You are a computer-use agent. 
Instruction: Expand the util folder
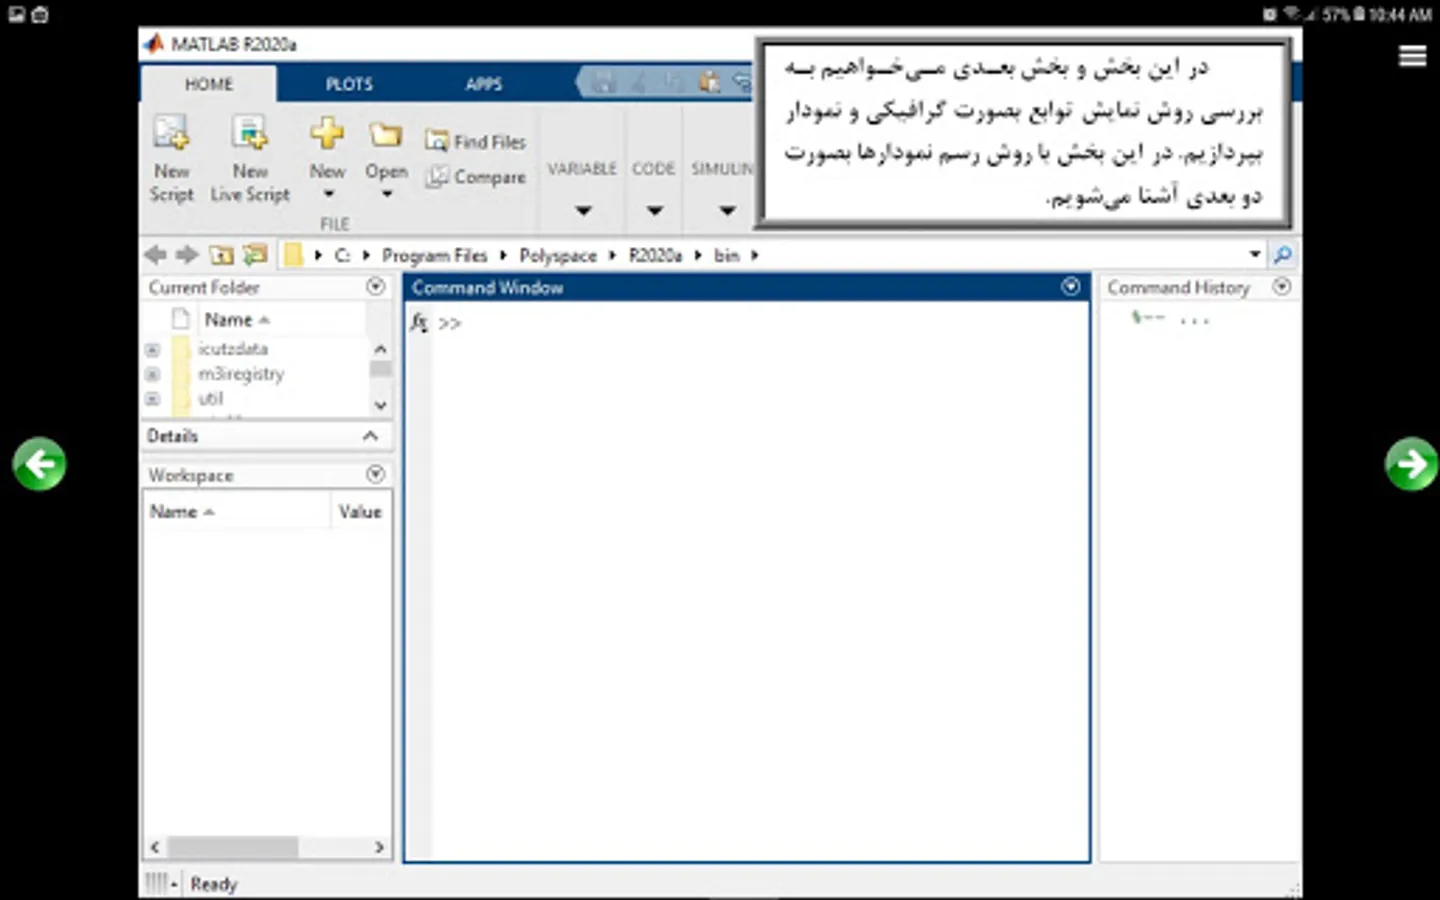[152, 399]
